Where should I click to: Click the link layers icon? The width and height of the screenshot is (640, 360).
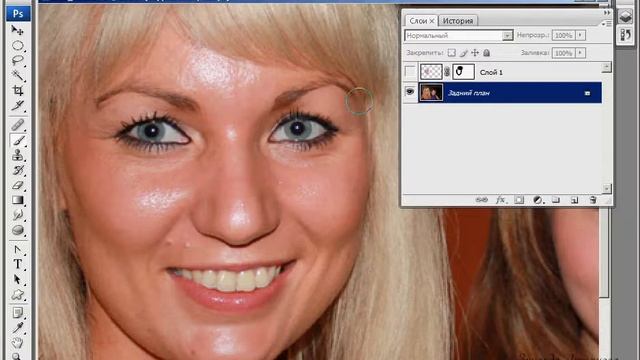pyautogui.click(x=482, y=200)
